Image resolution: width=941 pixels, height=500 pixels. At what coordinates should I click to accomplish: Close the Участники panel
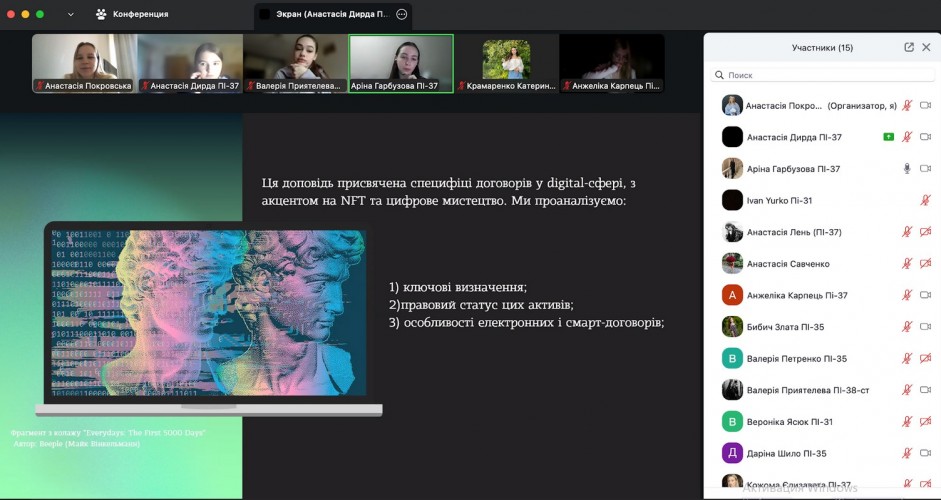pyautogui.click(x=927, y=47)
